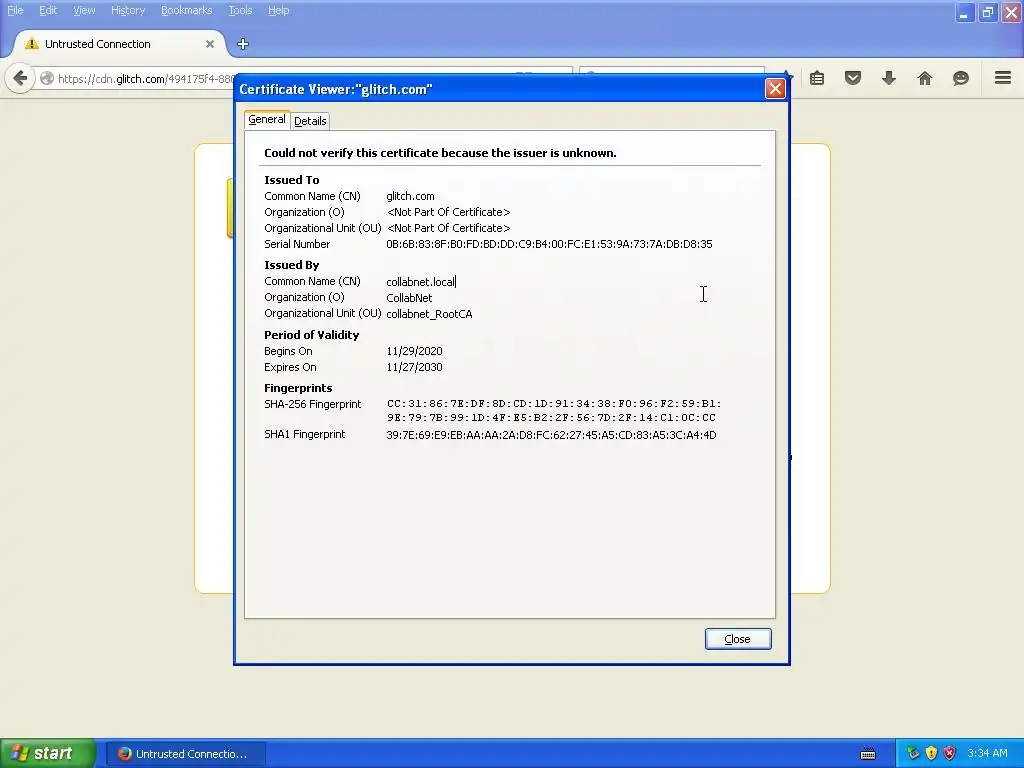1024x768 pixels.
Task: Click the Hello chat smiley icon
Action: click(961, 78)
